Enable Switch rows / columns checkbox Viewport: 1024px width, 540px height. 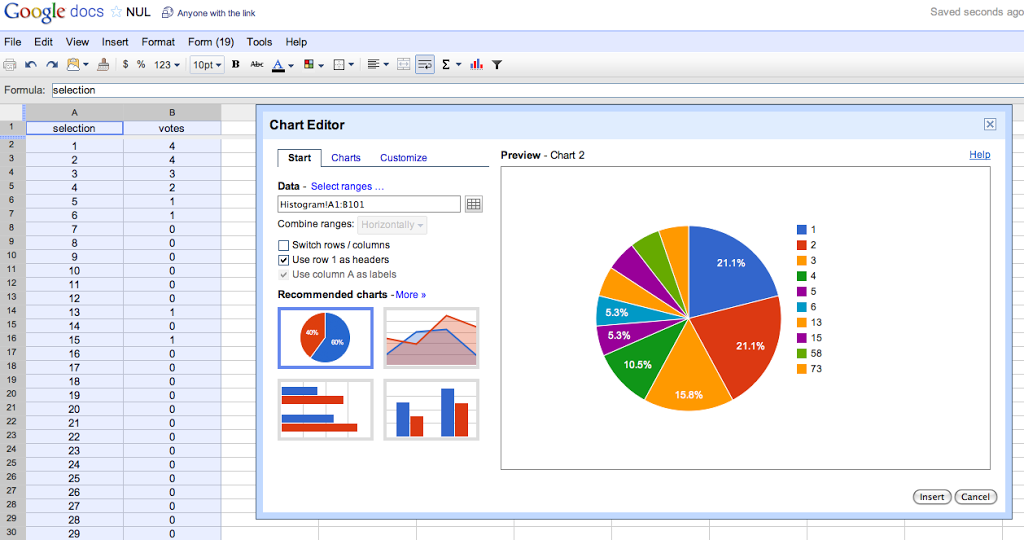[283, 246]
